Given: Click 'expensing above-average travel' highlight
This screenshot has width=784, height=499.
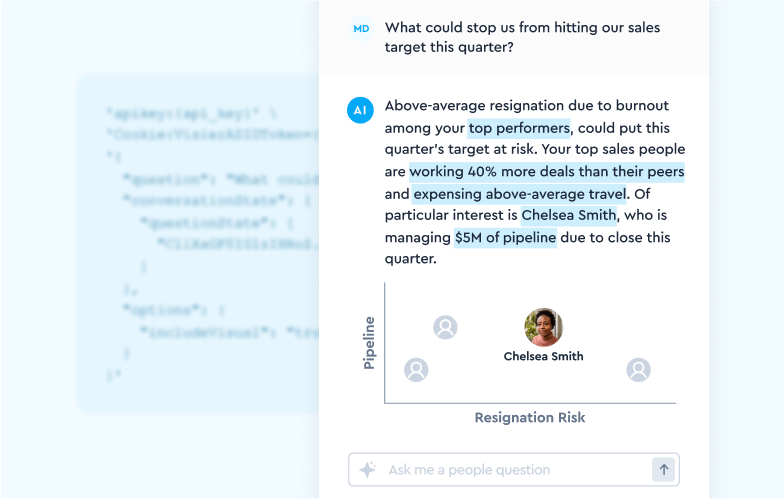Looking at the screenshot, I should coord(520,194).
